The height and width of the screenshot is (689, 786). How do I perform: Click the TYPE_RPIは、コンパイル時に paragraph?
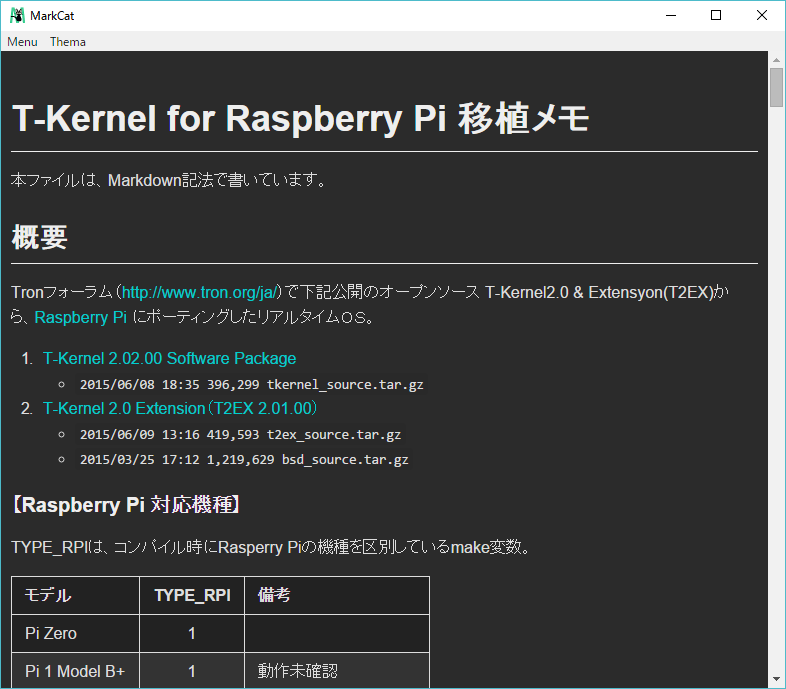(x=271, y=547)
